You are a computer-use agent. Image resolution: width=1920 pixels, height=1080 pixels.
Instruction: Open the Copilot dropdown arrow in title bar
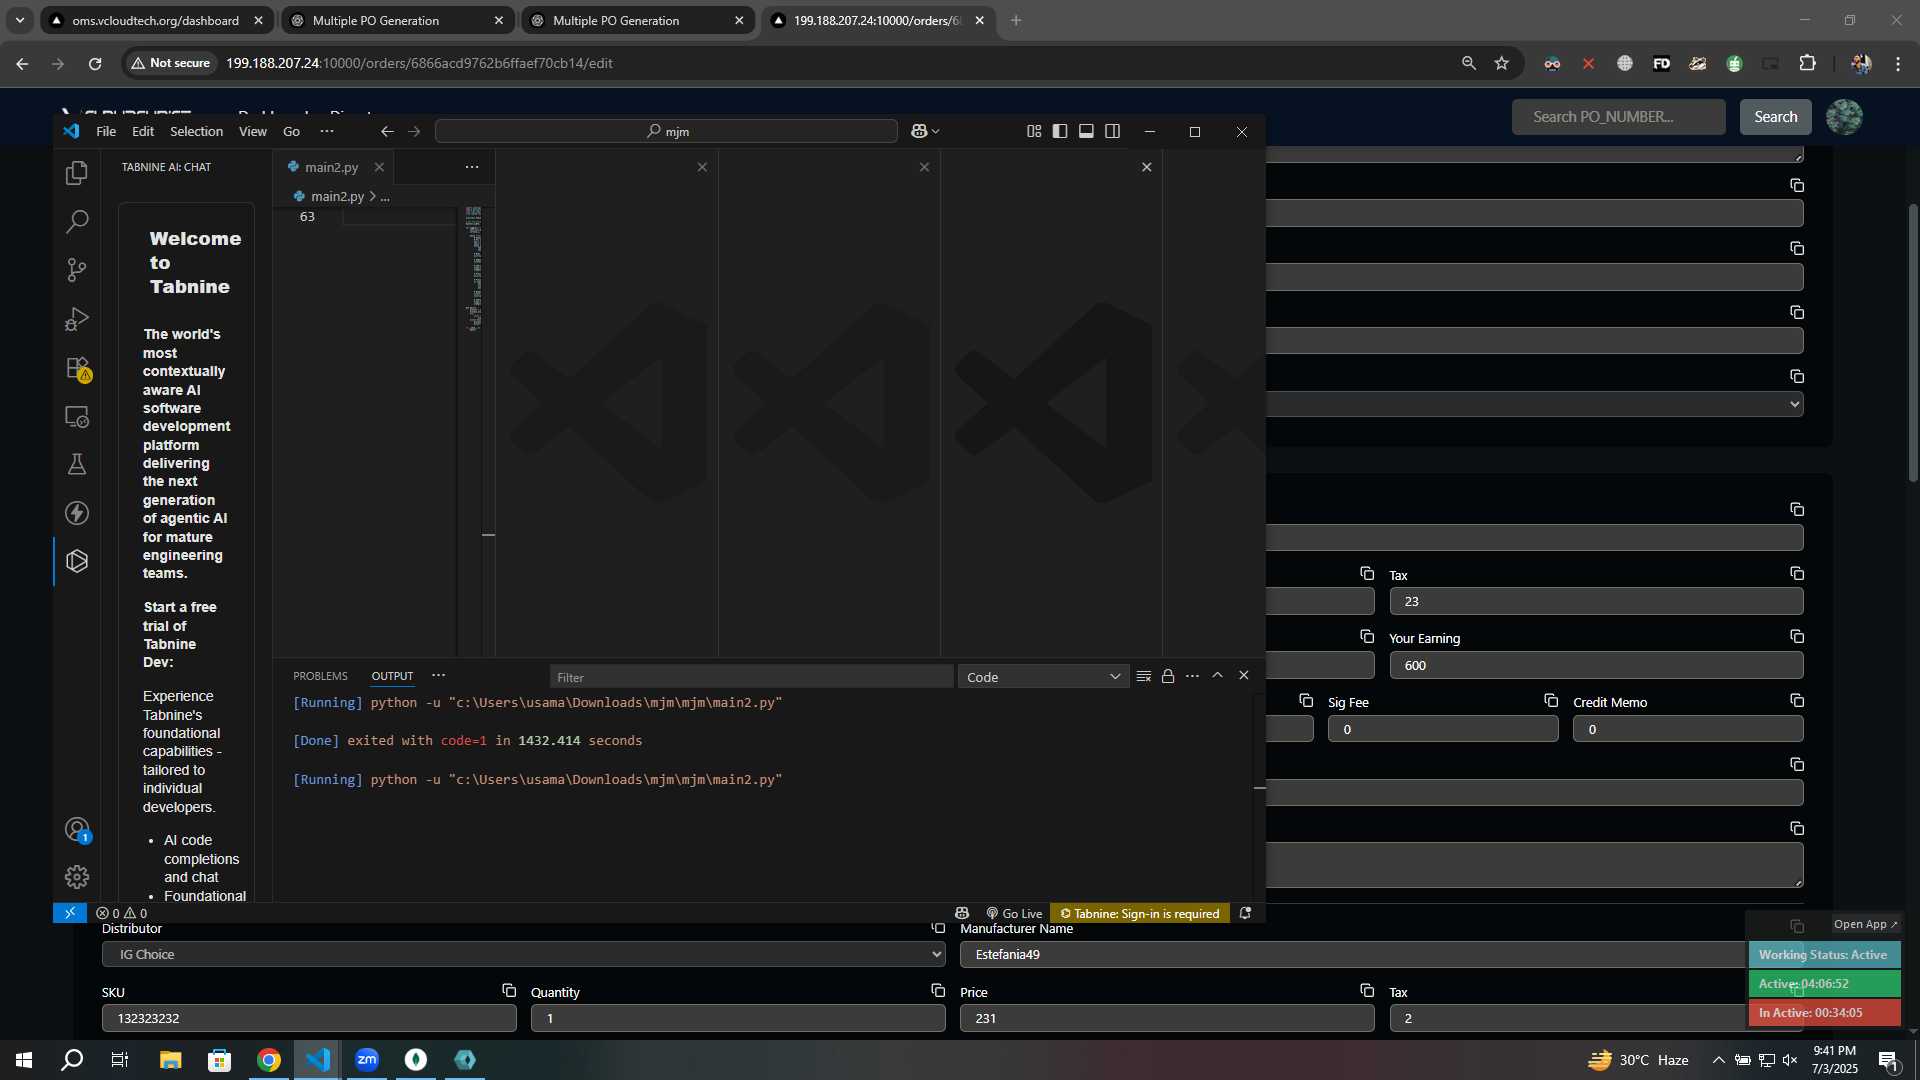(936, 131)
